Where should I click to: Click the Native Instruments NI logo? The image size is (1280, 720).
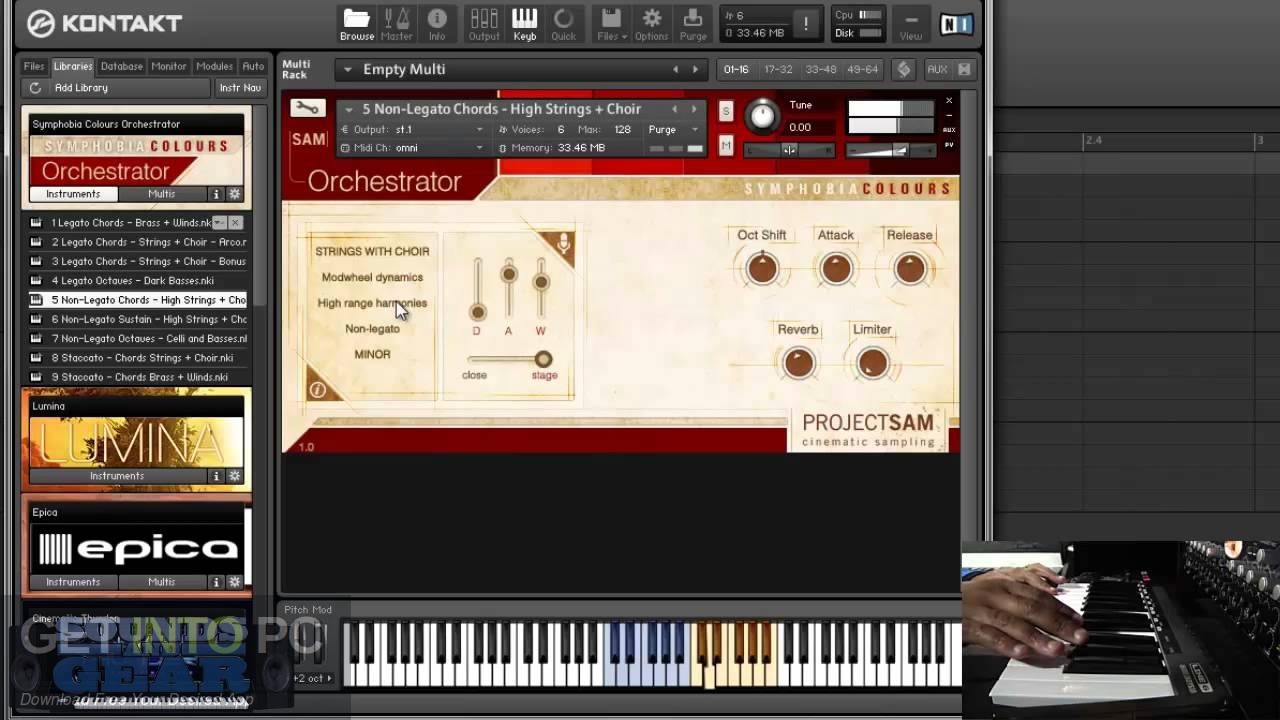point(955,23)
